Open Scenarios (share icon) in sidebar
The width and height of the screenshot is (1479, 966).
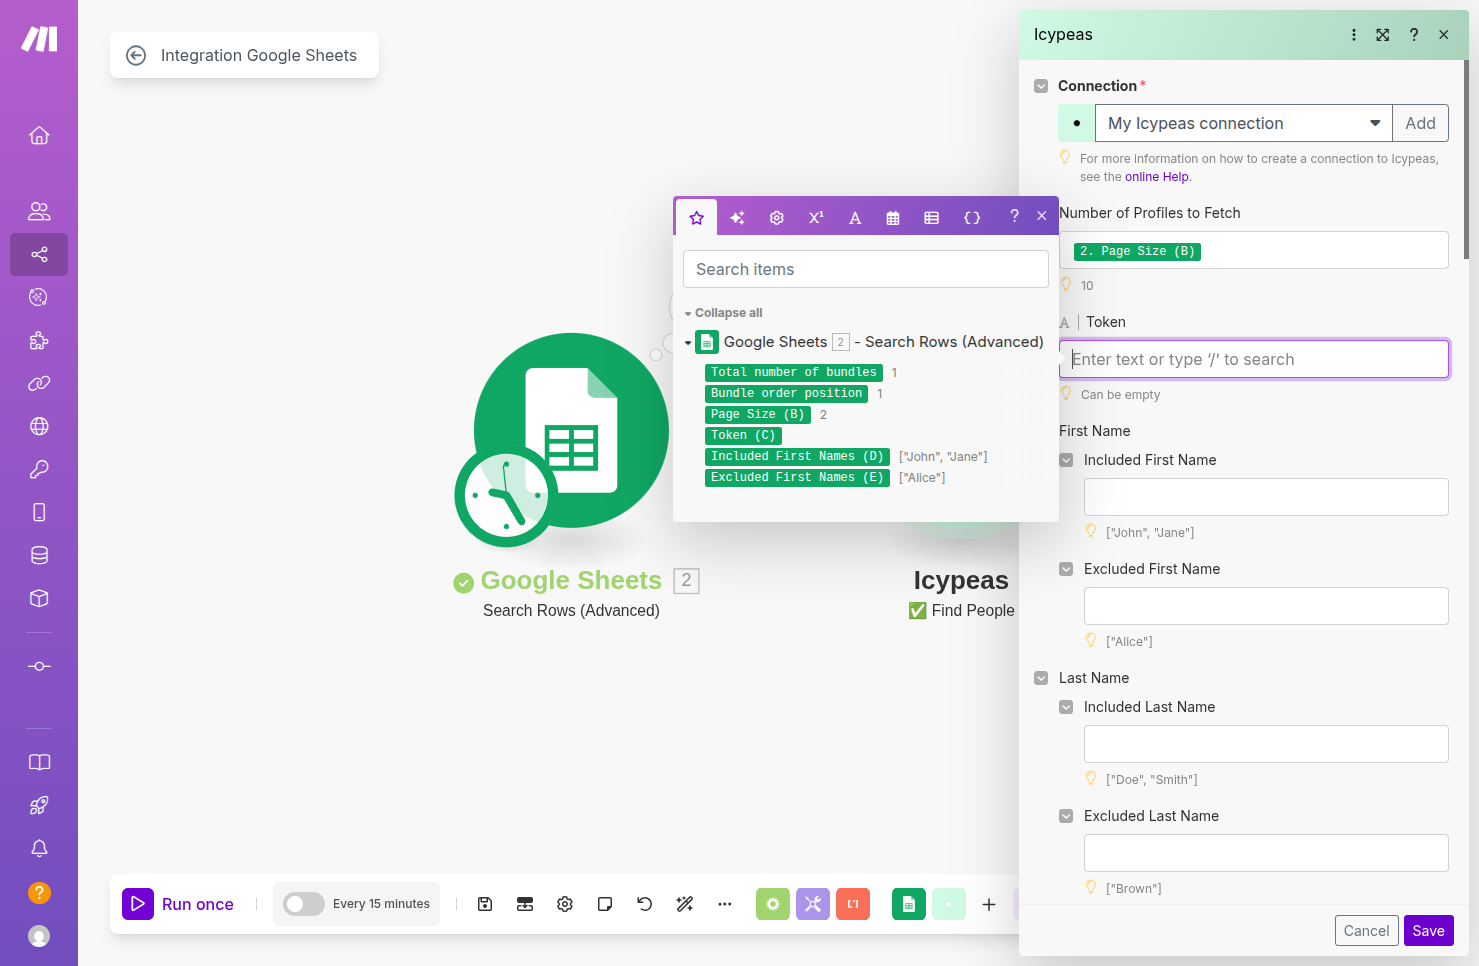click(x=39, y=254)
